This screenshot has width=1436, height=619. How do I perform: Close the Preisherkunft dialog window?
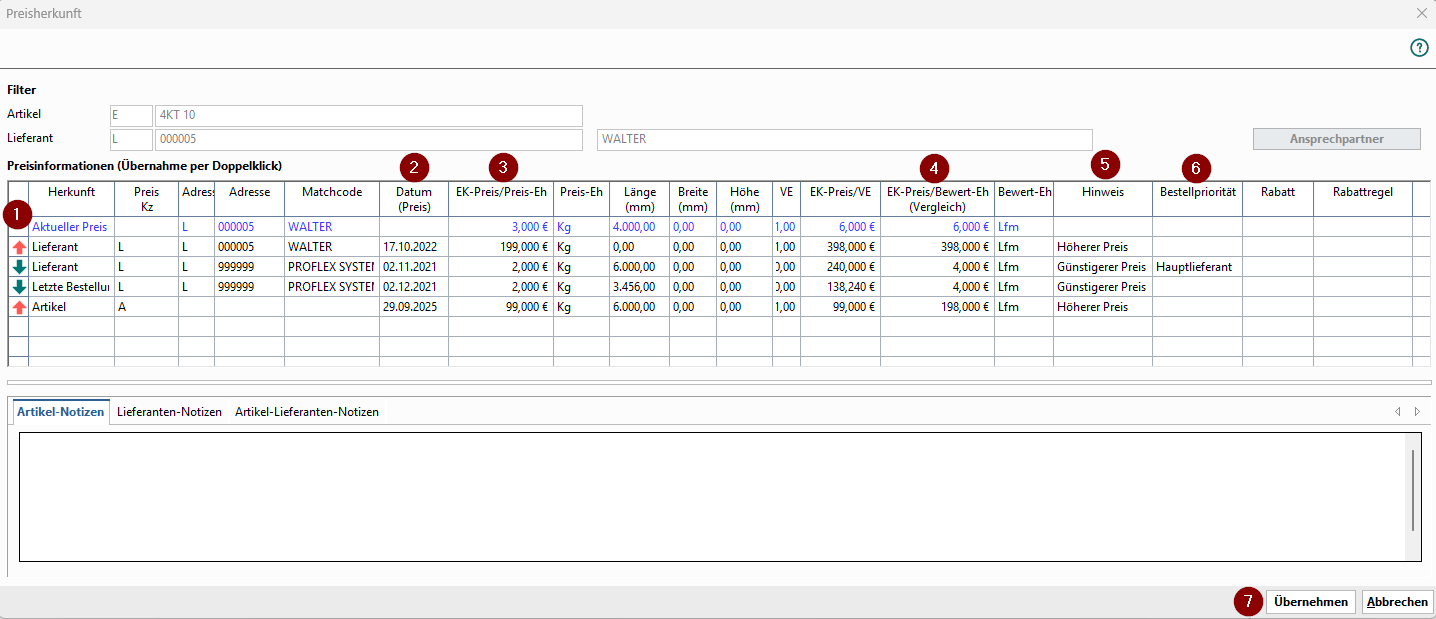[x=1421, y=14]
